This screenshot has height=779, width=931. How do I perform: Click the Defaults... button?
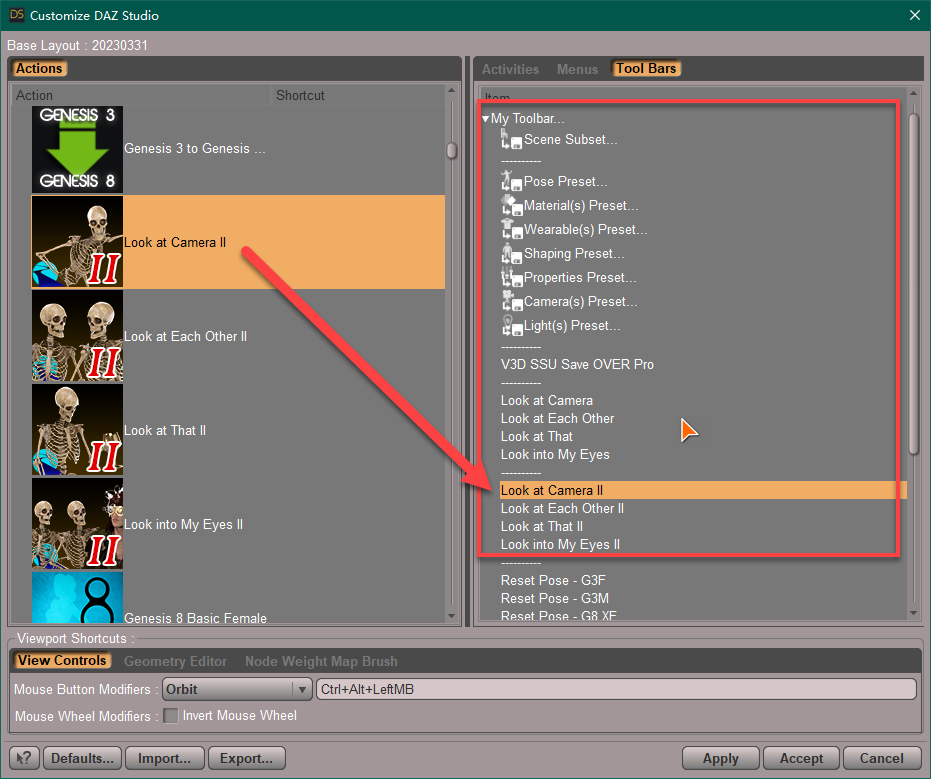[83, 758]
